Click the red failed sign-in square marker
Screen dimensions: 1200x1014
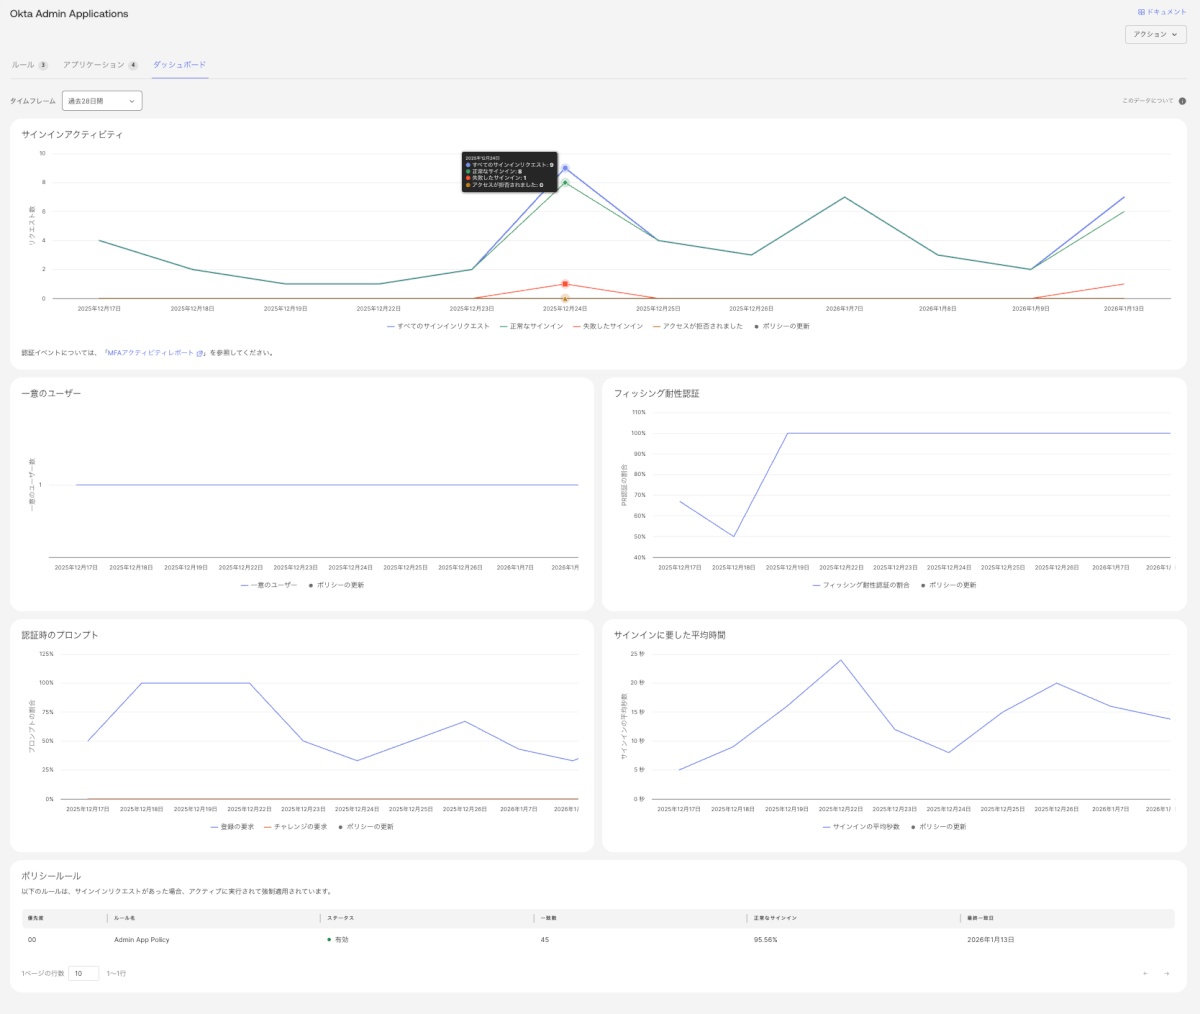pos(565,284)
